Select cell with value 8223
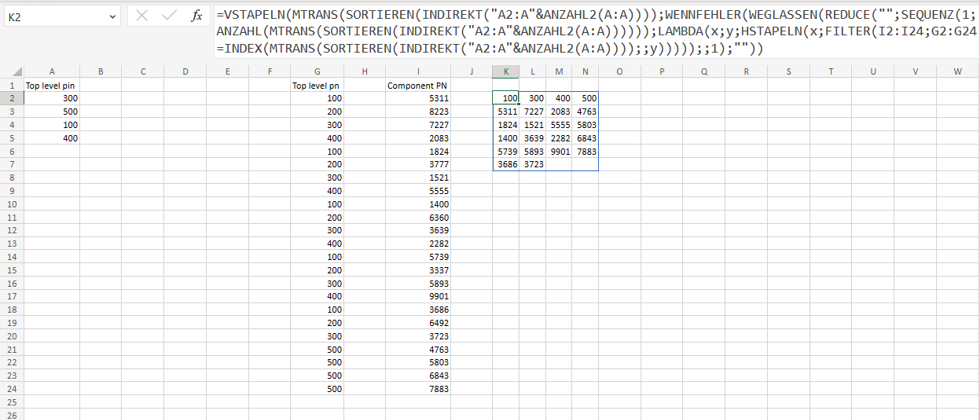Viewport: 979px width, 420px height. (x=418, y=112)
